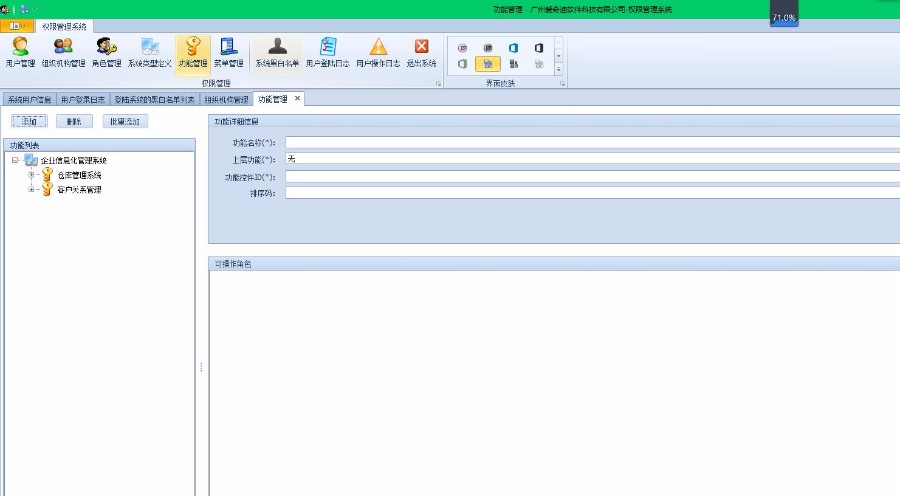This screenshot has width=900, height=496.
Task: Click the 71.0% indicator in title bar
Action: click(x=783, y=18)
